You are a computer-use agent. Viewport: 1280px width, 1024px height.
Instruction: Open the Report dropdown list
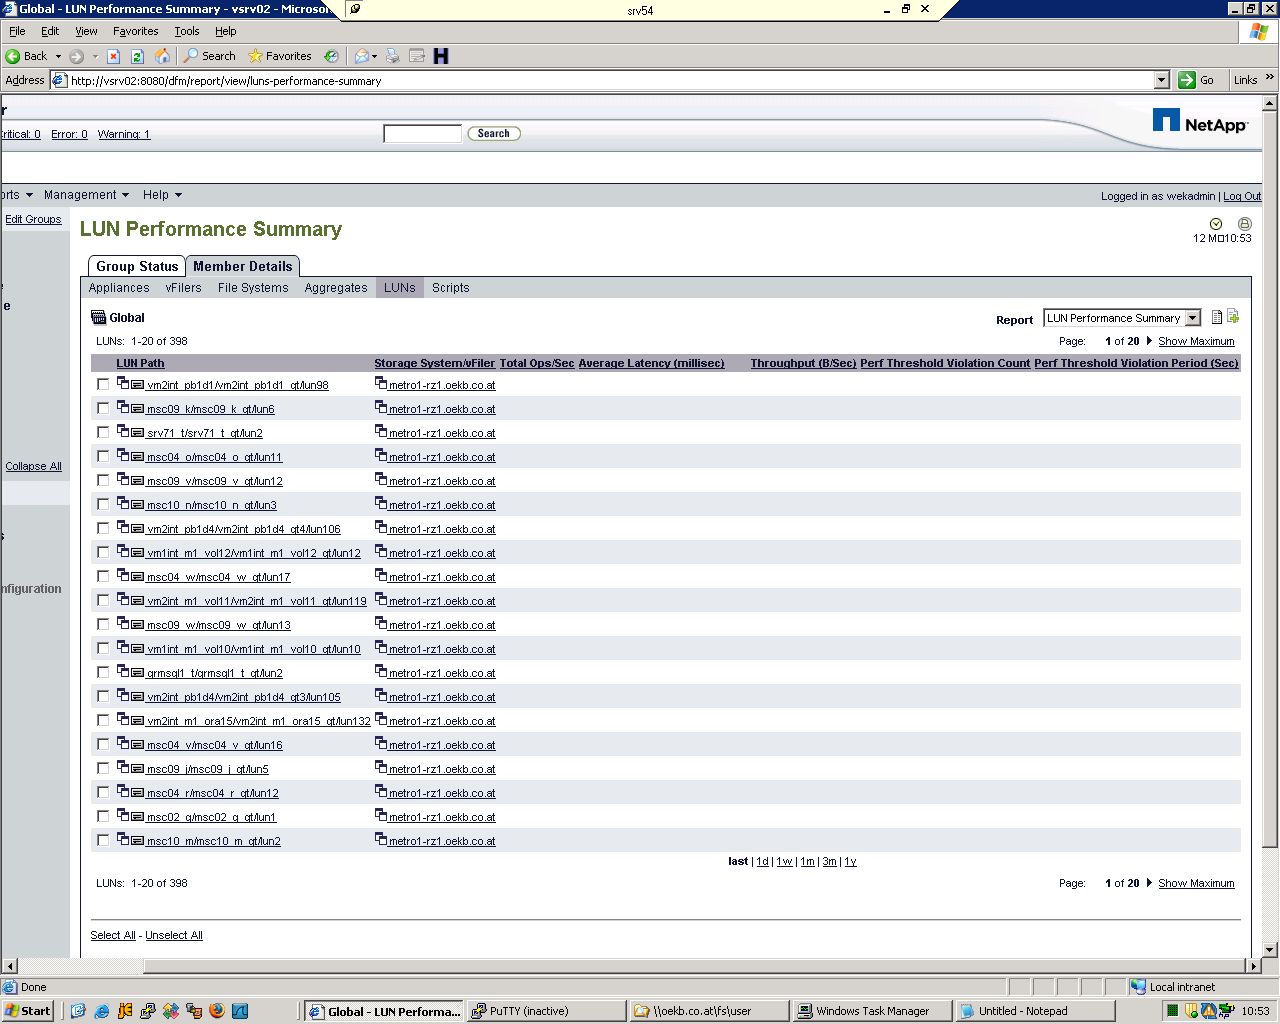pyautogui.click(x=1121, y=318)
